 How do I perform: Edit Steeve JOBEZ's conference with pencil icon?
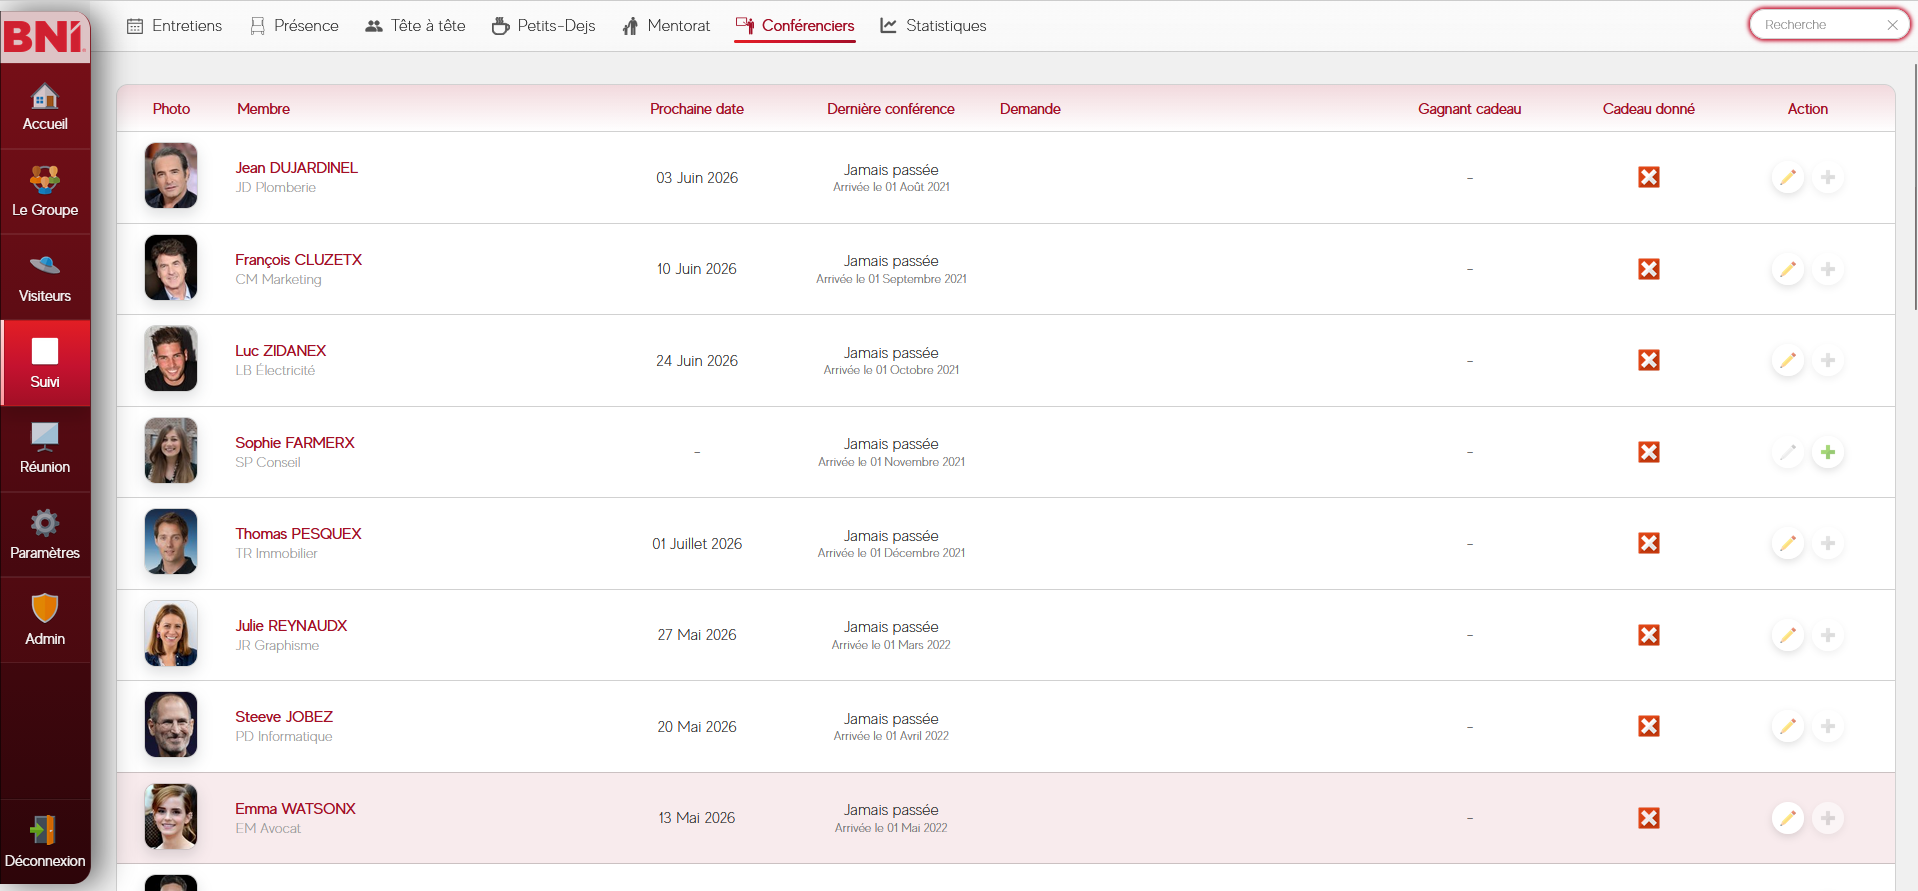click(1788, 727)
